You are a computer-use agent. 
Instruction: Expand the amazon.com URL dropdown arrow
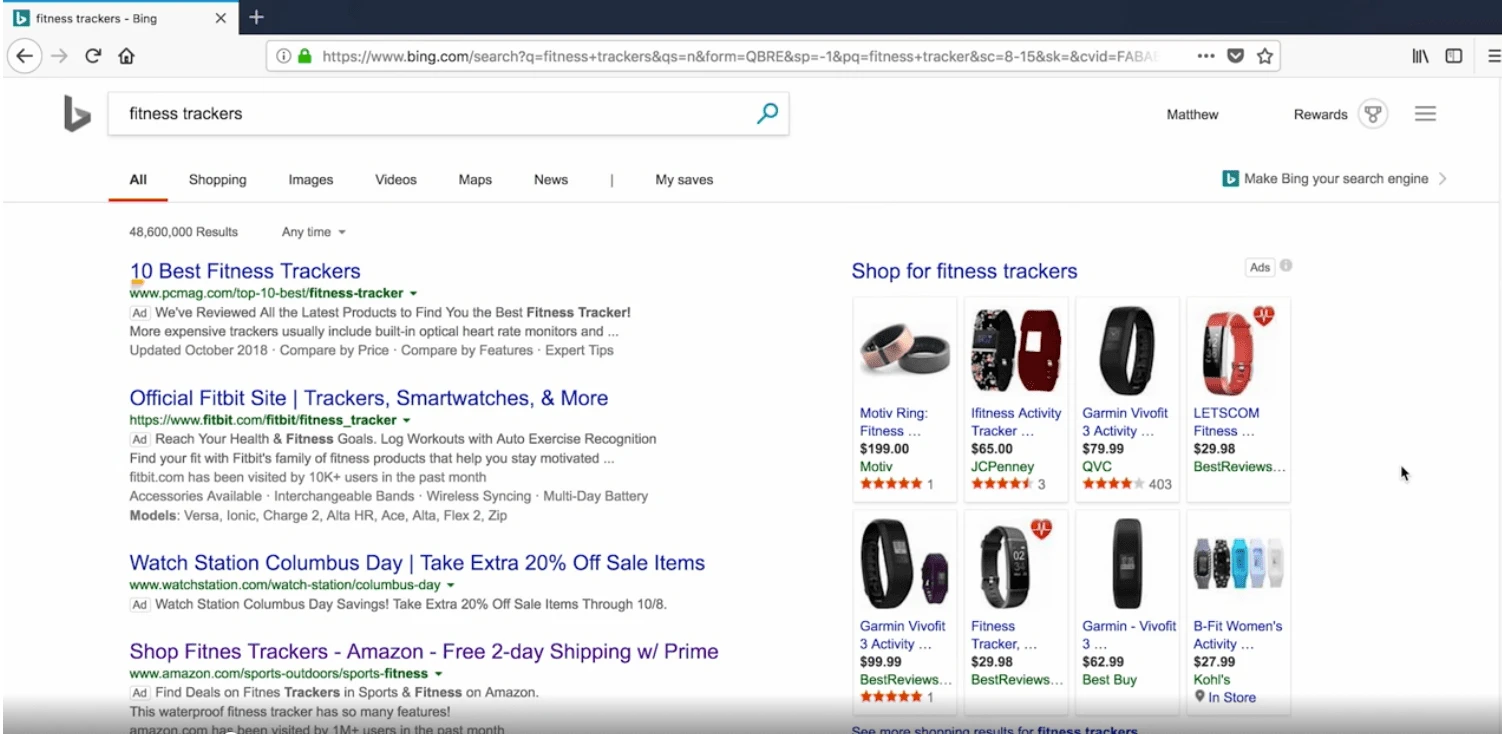point(437,675)
